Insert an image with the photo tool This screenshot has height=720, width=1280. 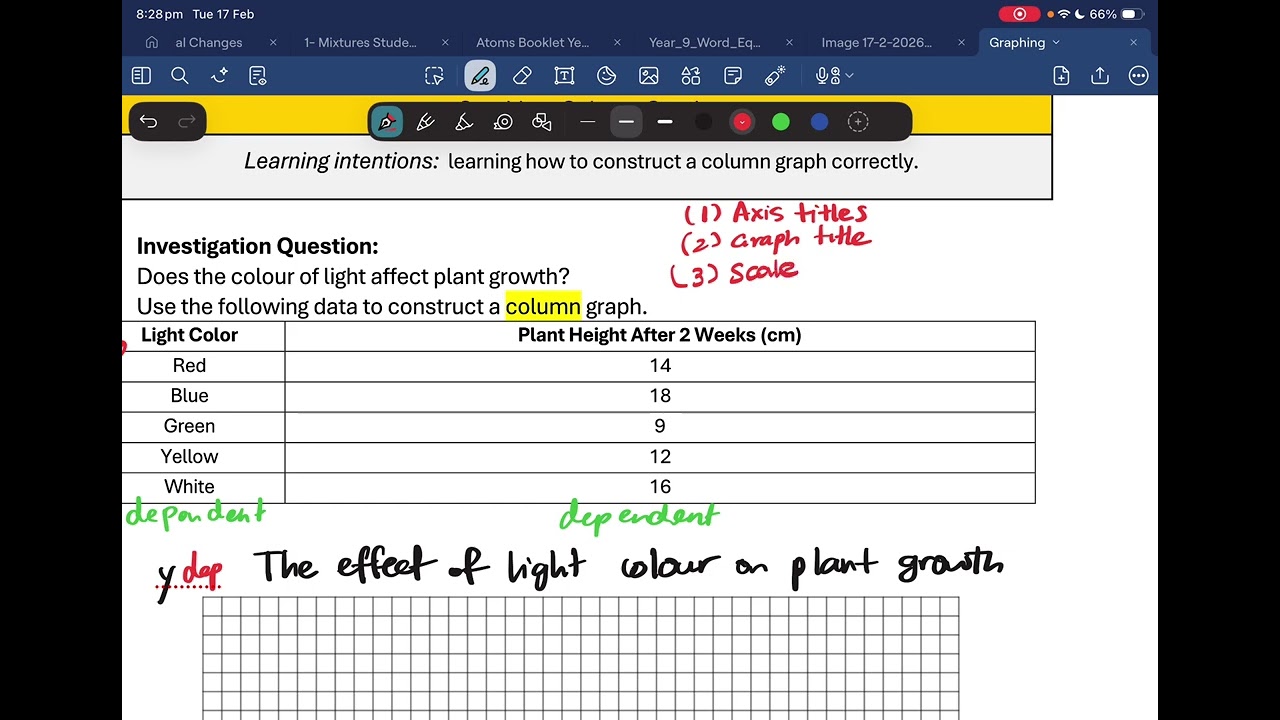pos(649,76)
